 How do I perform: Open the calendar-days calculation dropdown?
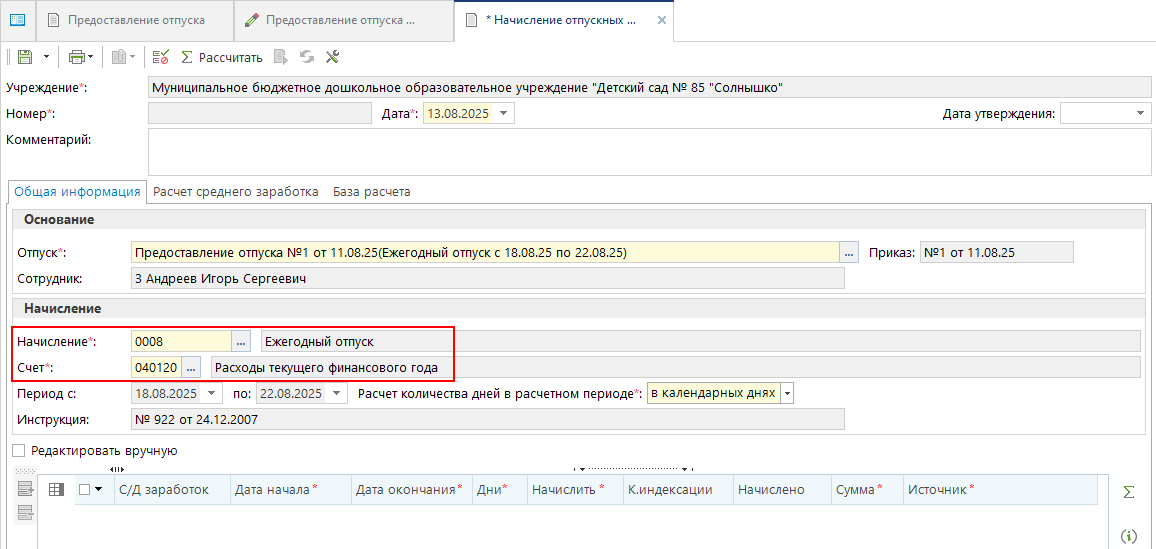[x=787, y=393]
